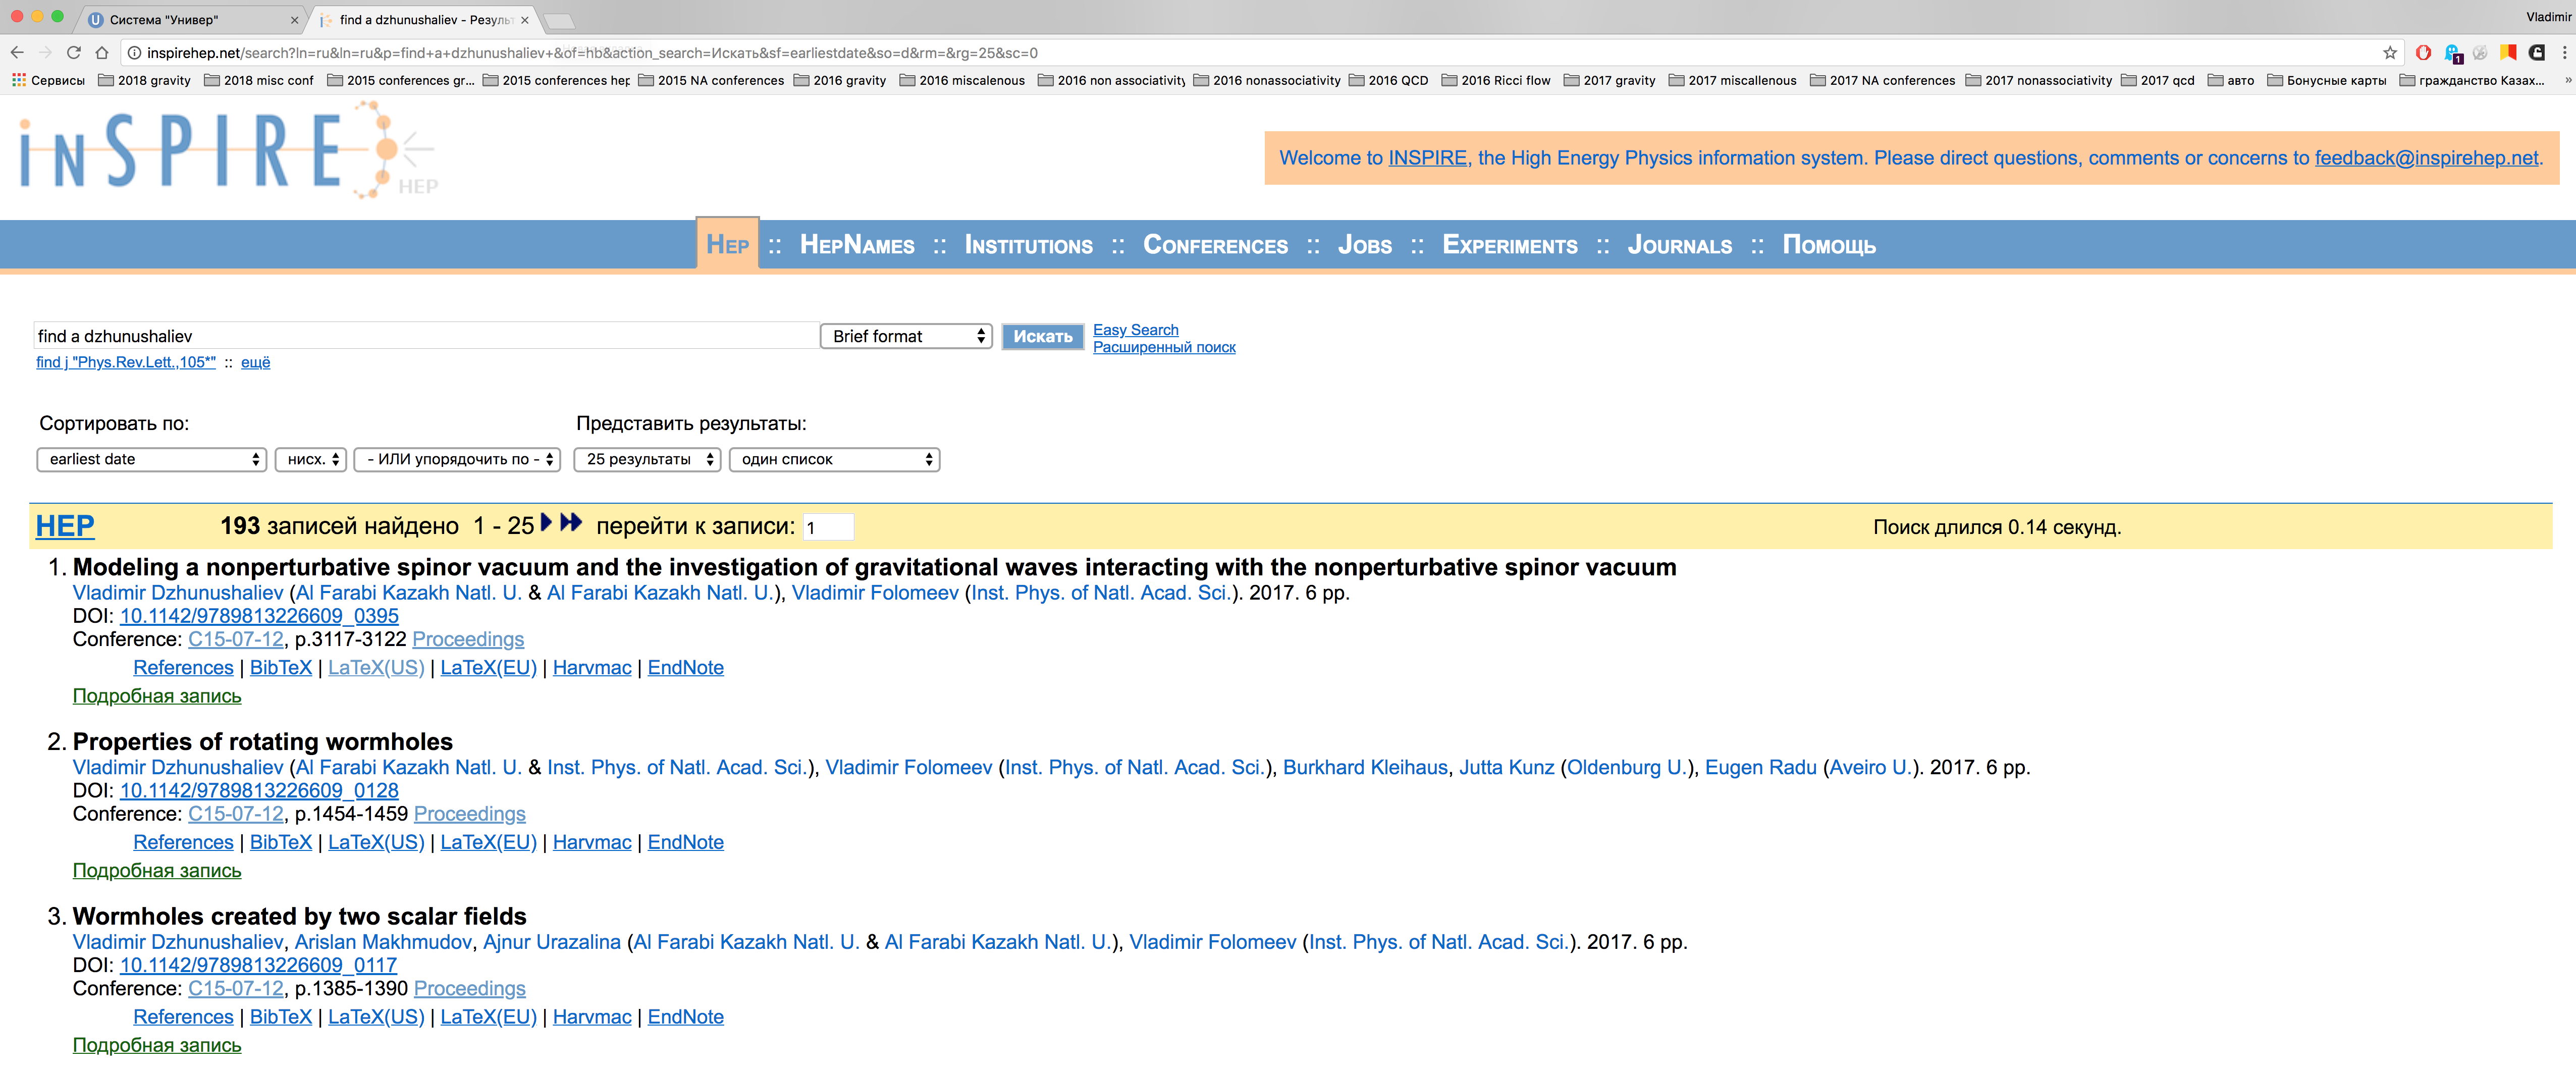Expand the 25 результаты dropdown
Viewport: 2576px width, 1071px height.
tap(647, 460)
